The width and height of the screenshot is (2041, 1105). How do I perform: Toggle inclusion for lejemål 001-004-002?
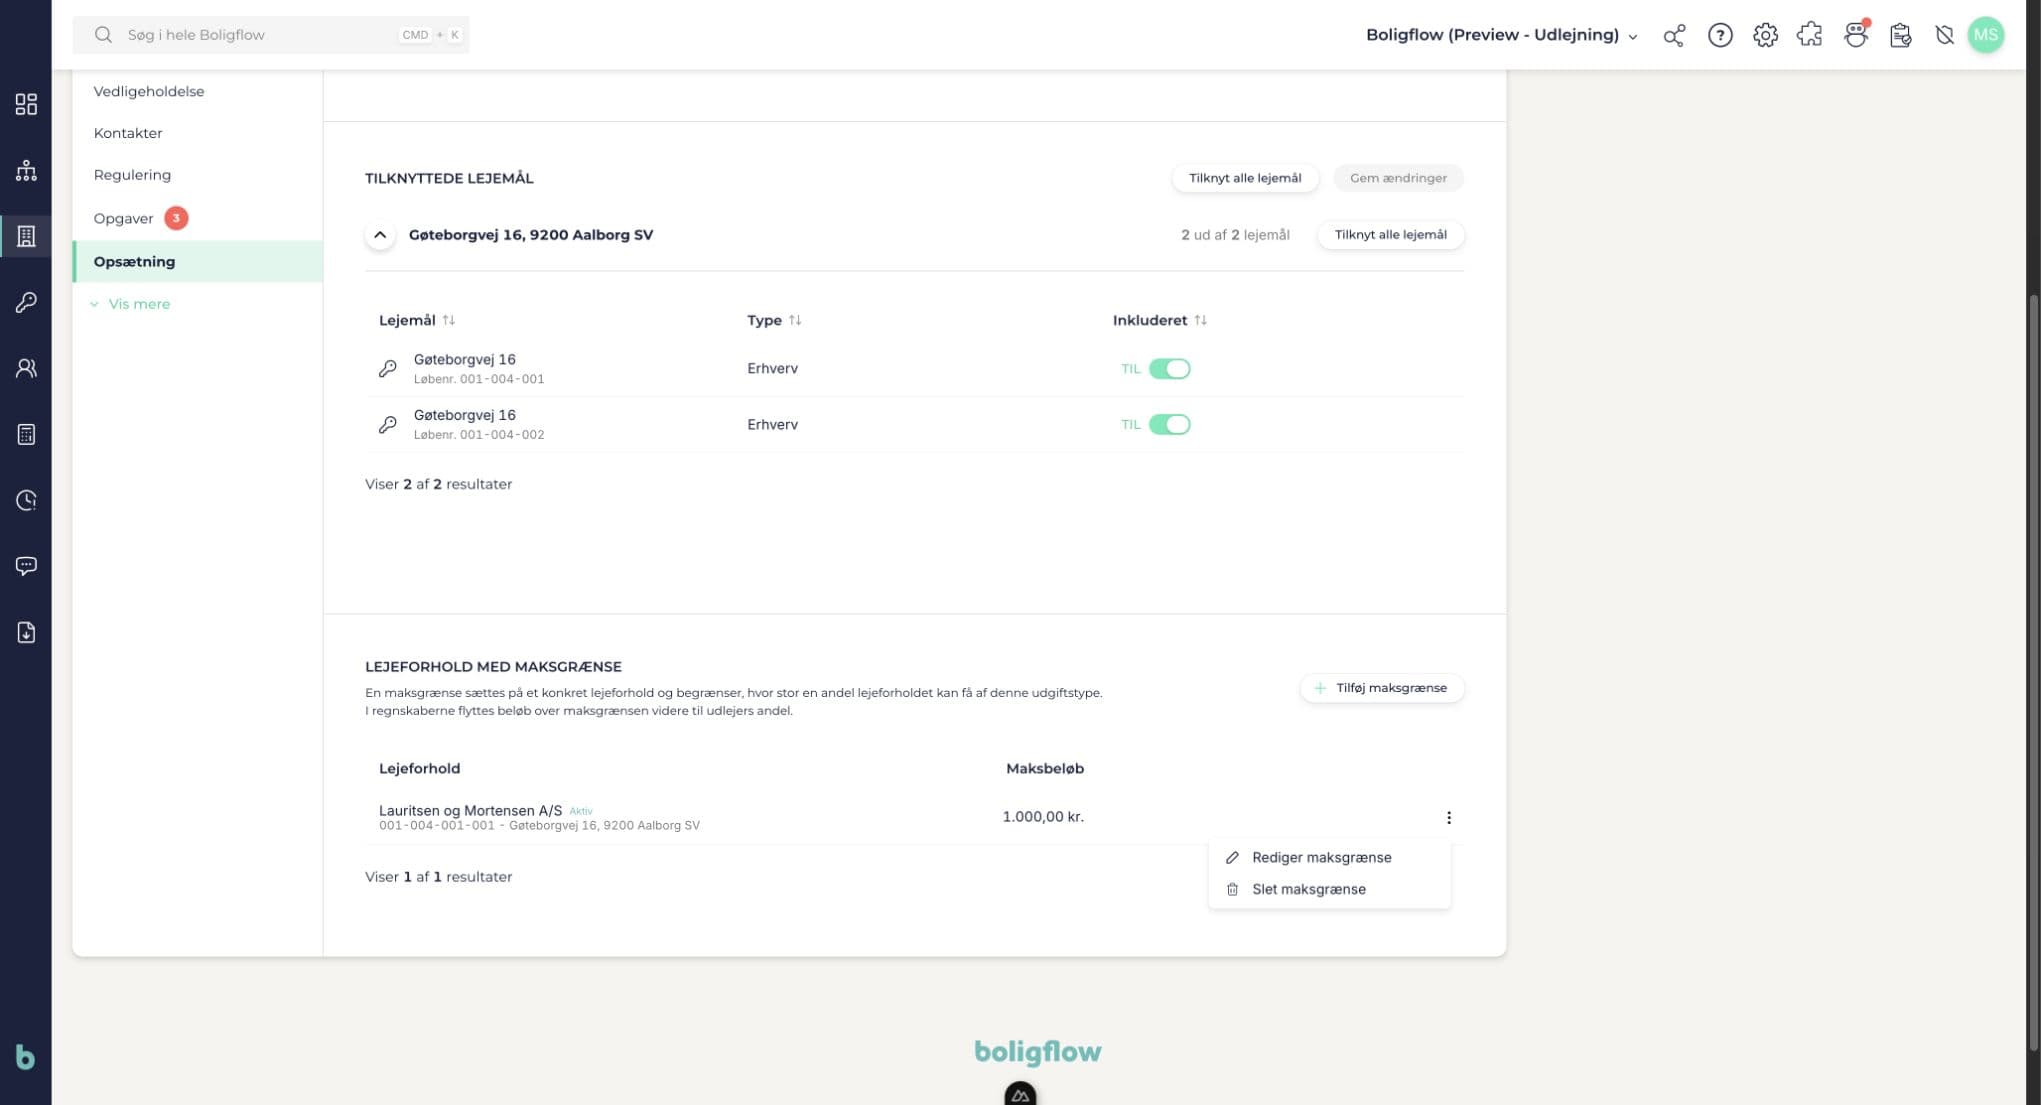(1169, 425)
